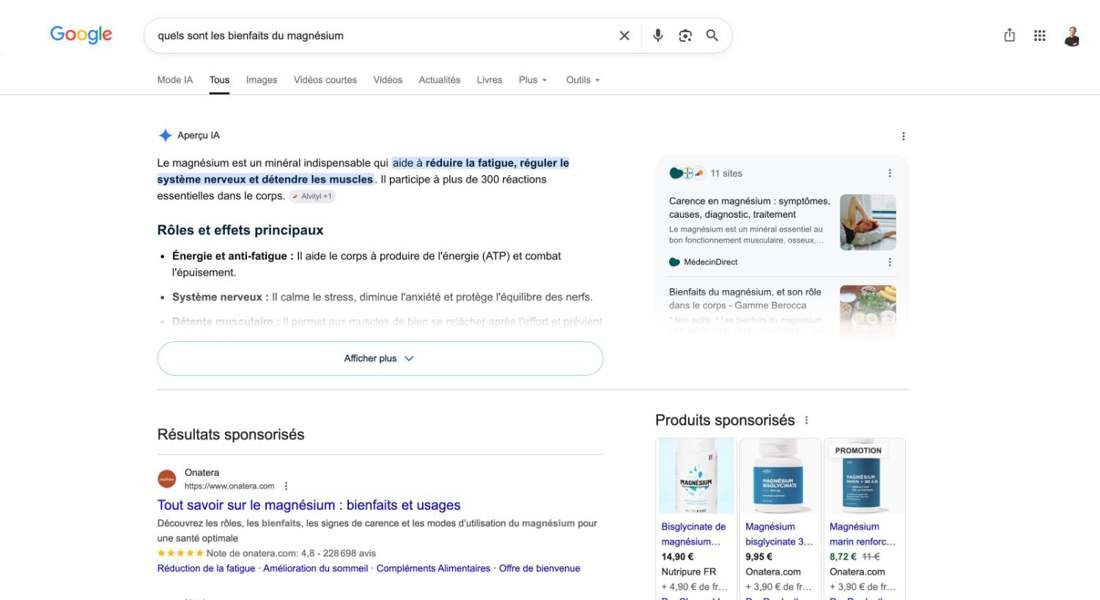Viewport: 1100px width, 600px height.
Task: Open the Compléments Alimentaires sitelink
Action: click(433, 568)
